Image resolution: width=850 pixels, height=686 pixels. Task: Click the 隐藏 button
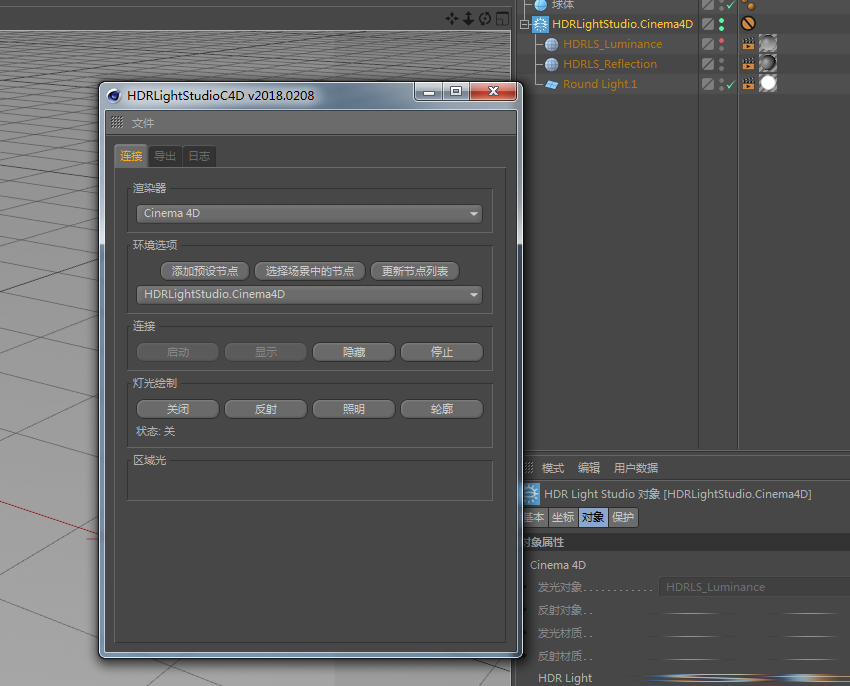[x=354, y=352]
